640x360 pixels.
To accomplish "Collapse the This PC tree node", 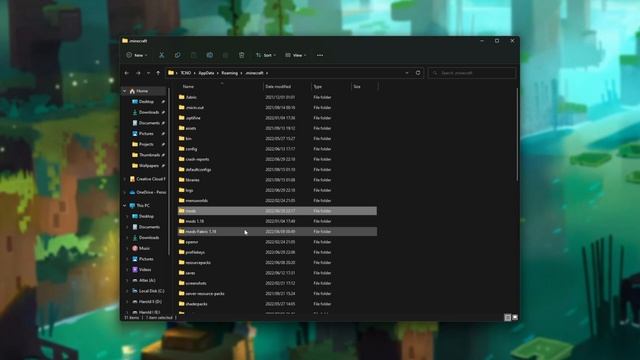I will point(124,206).
